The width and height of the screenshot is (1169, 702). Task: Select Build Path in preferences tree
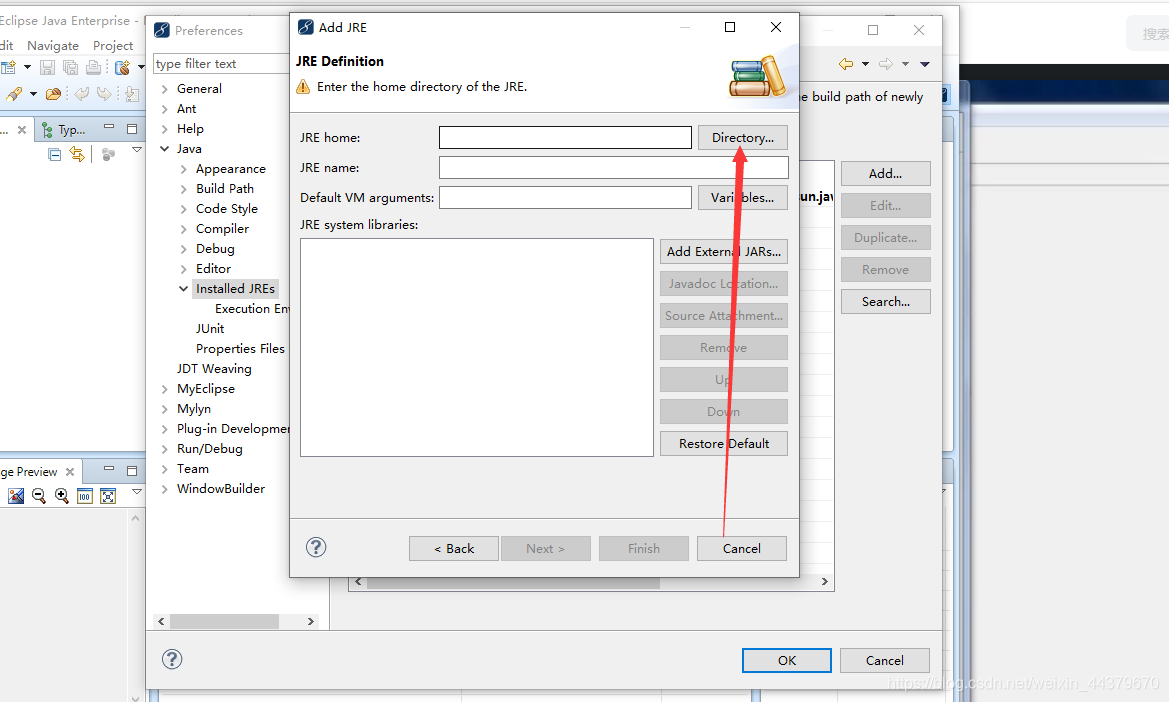pyautogui.click(x=224, y=189)
